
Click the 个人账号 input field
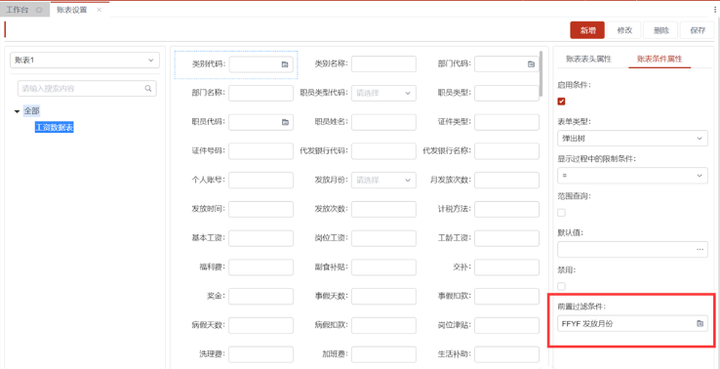pos(261,180)
